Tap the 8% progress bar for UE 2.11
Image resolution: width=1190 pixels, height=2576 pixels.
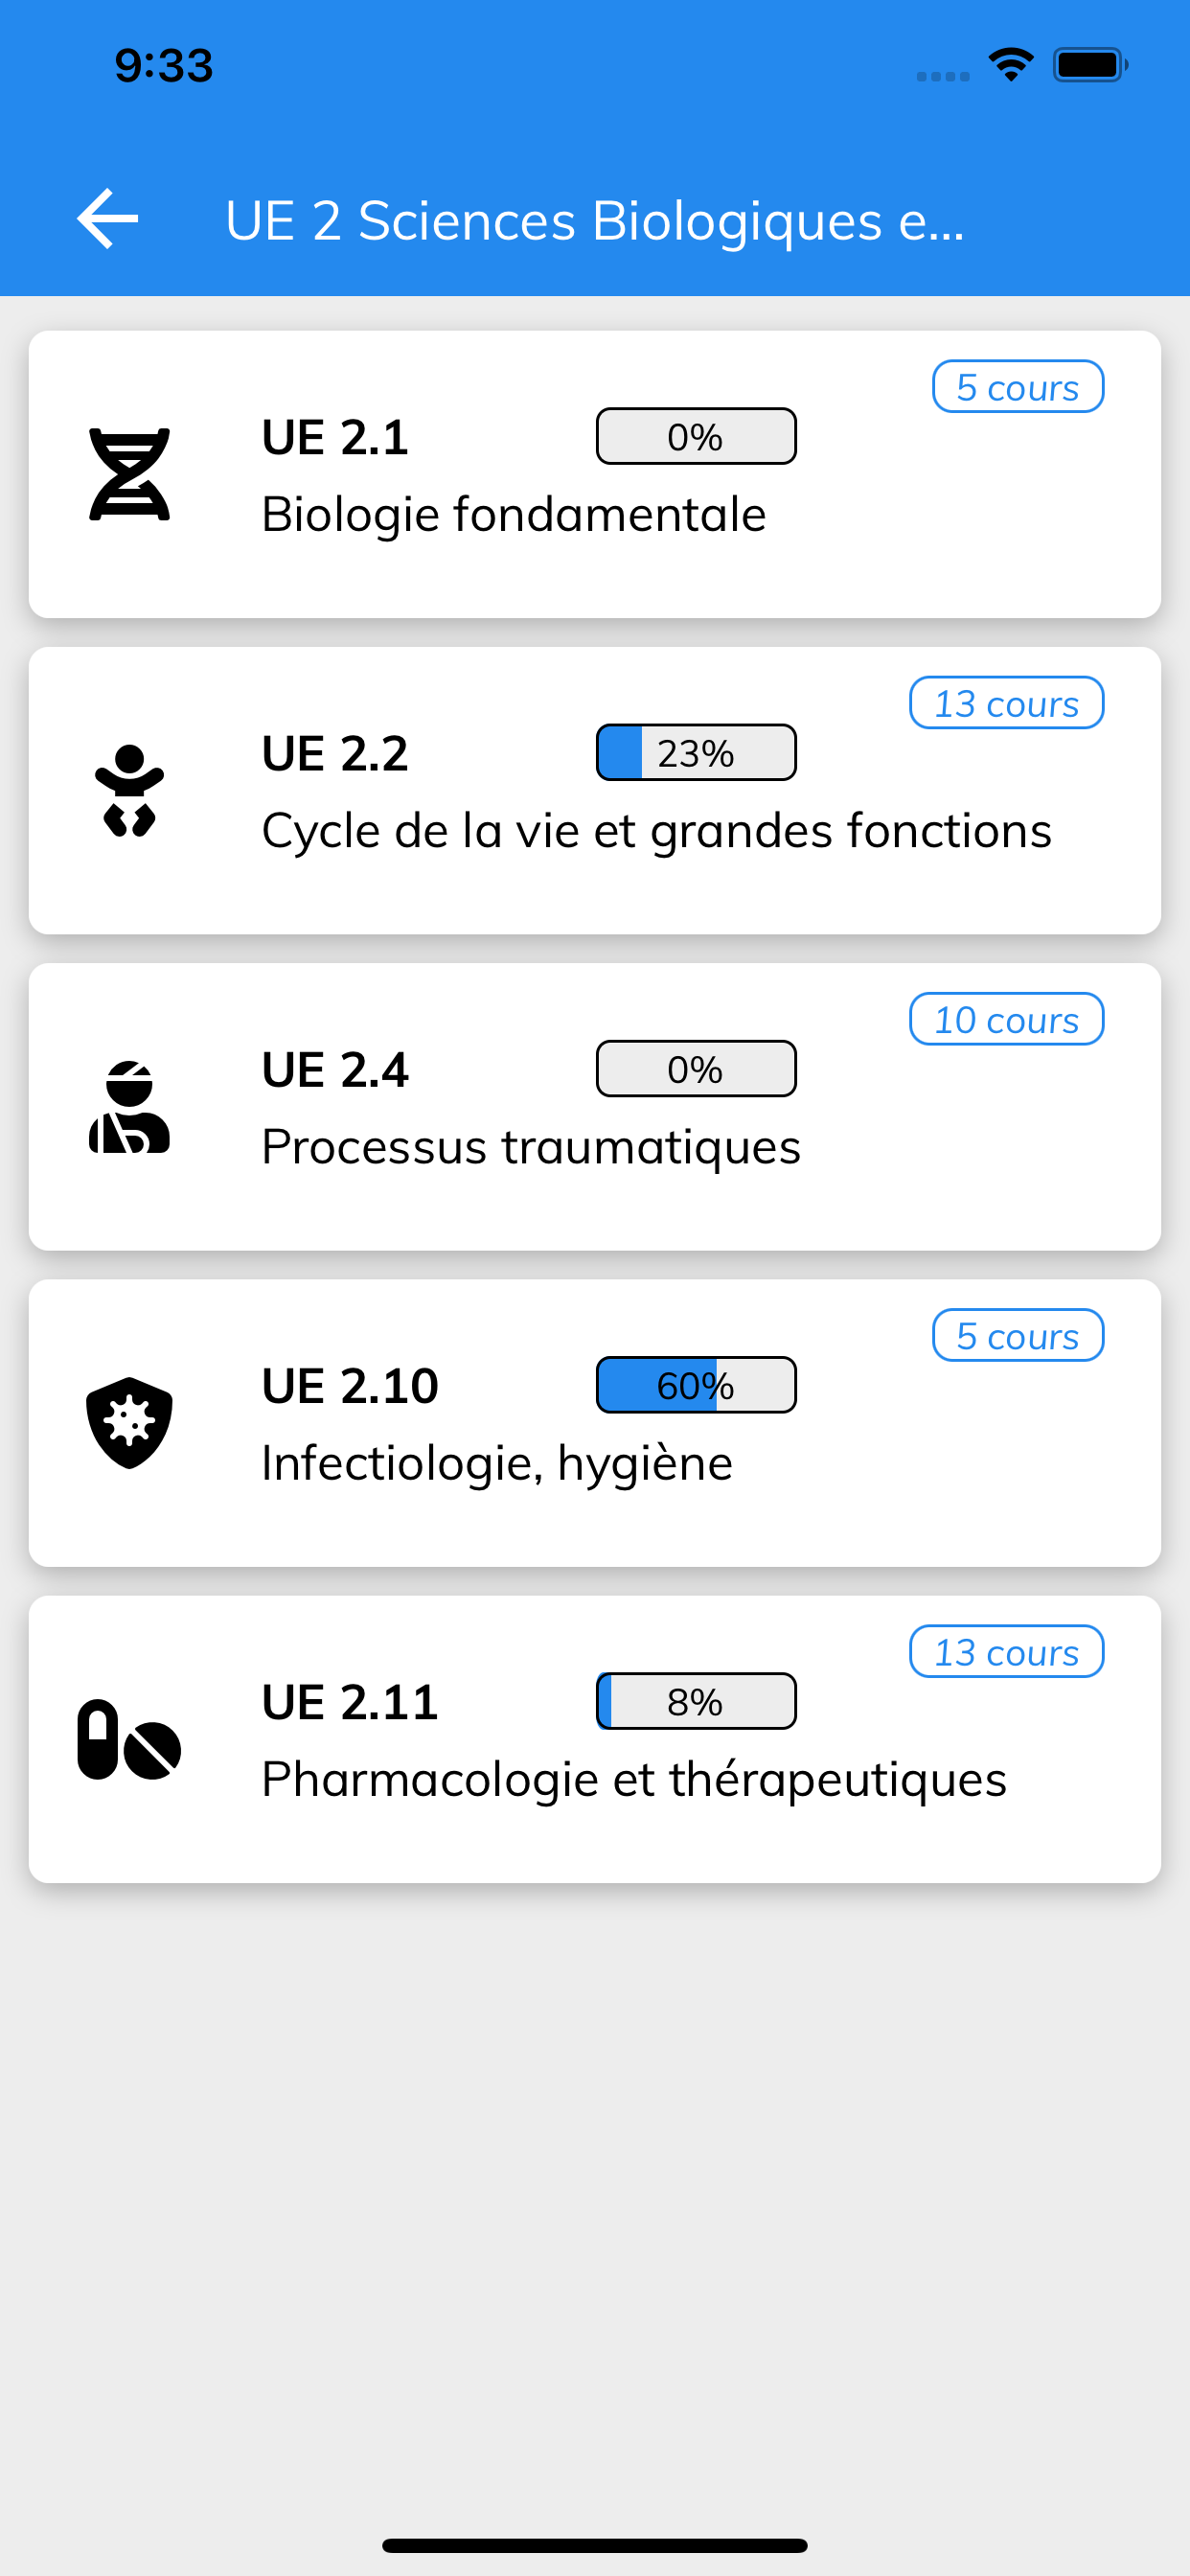point(696,1701)
